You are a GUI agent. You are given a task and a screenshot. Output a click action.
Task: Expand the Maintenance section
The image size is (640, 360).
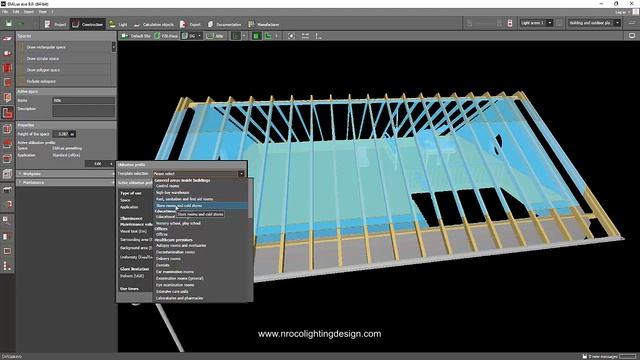point(66,182)
